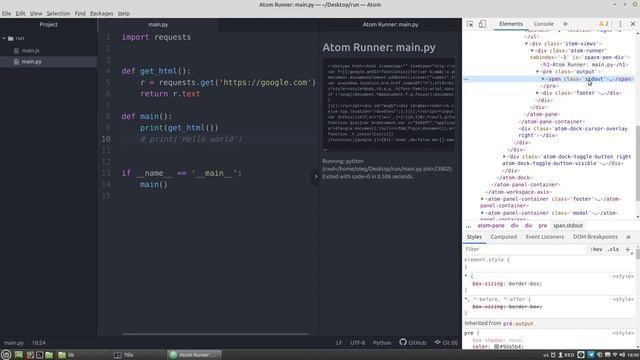Show more style sub-tabs via chevron

point(628,237)
